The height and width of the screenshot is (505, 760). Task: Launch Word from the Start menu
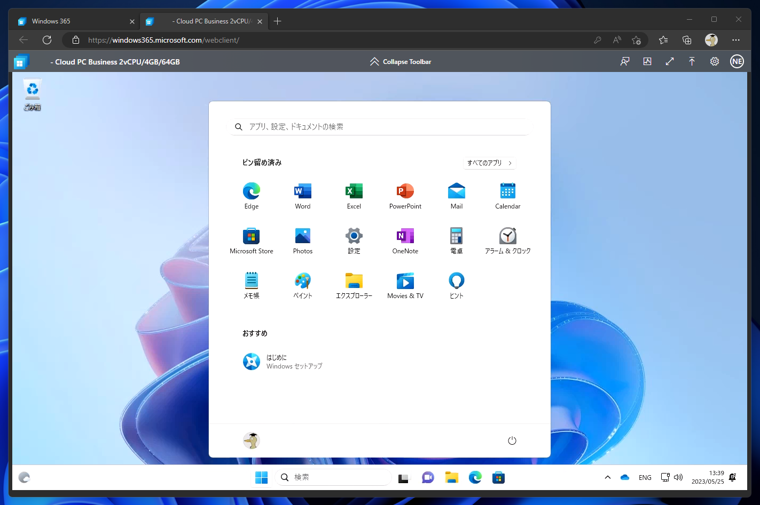tap(302, 195)
